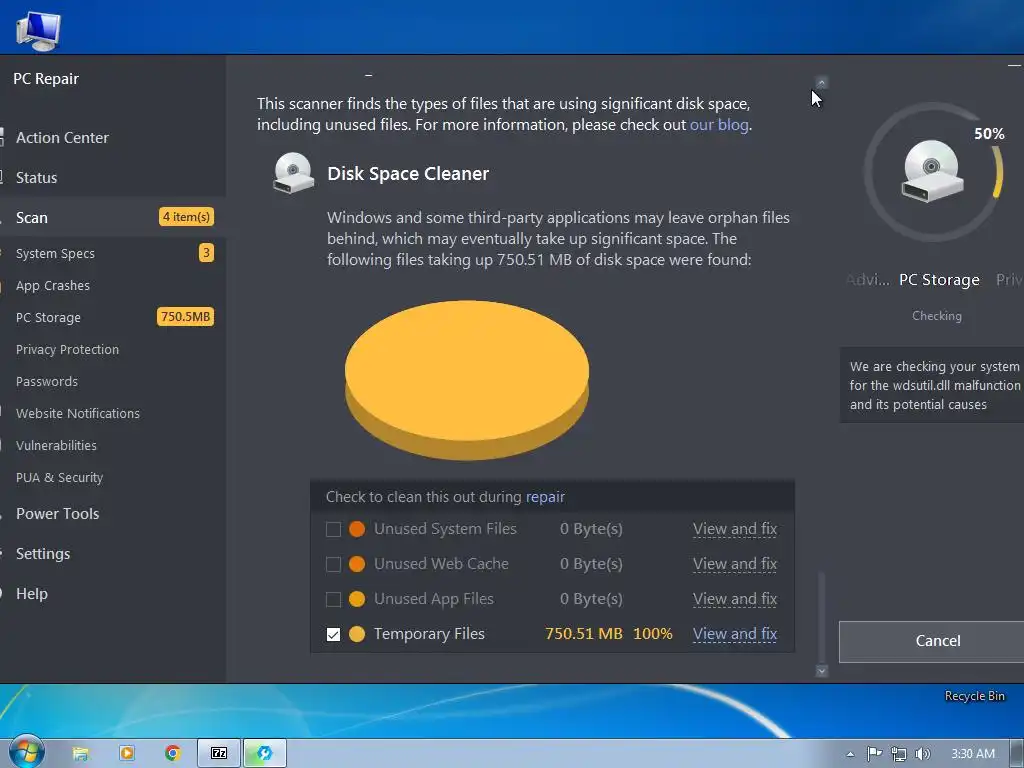View and fix Temporary Files

[735, 633]
